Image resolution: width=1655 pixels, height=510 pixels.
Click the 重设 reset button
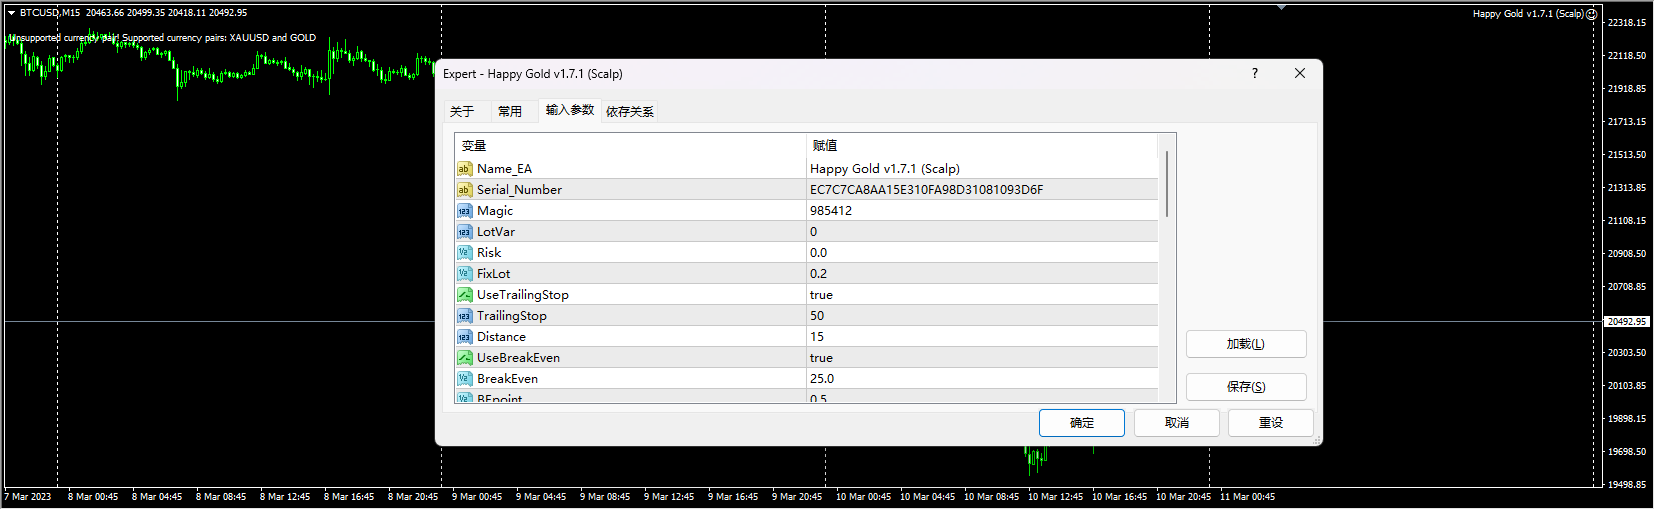point(1271,423)
